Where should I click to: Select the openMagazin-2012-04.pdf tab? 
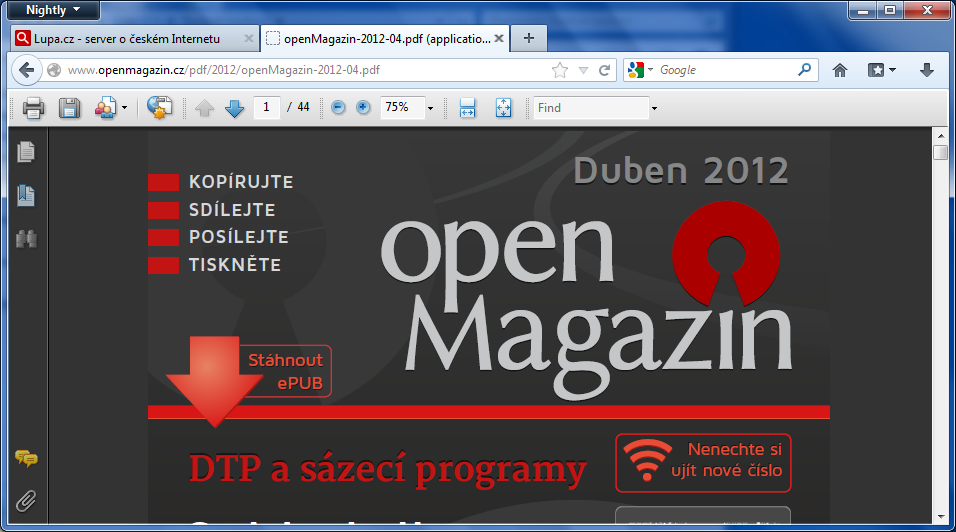coord(387,39)
